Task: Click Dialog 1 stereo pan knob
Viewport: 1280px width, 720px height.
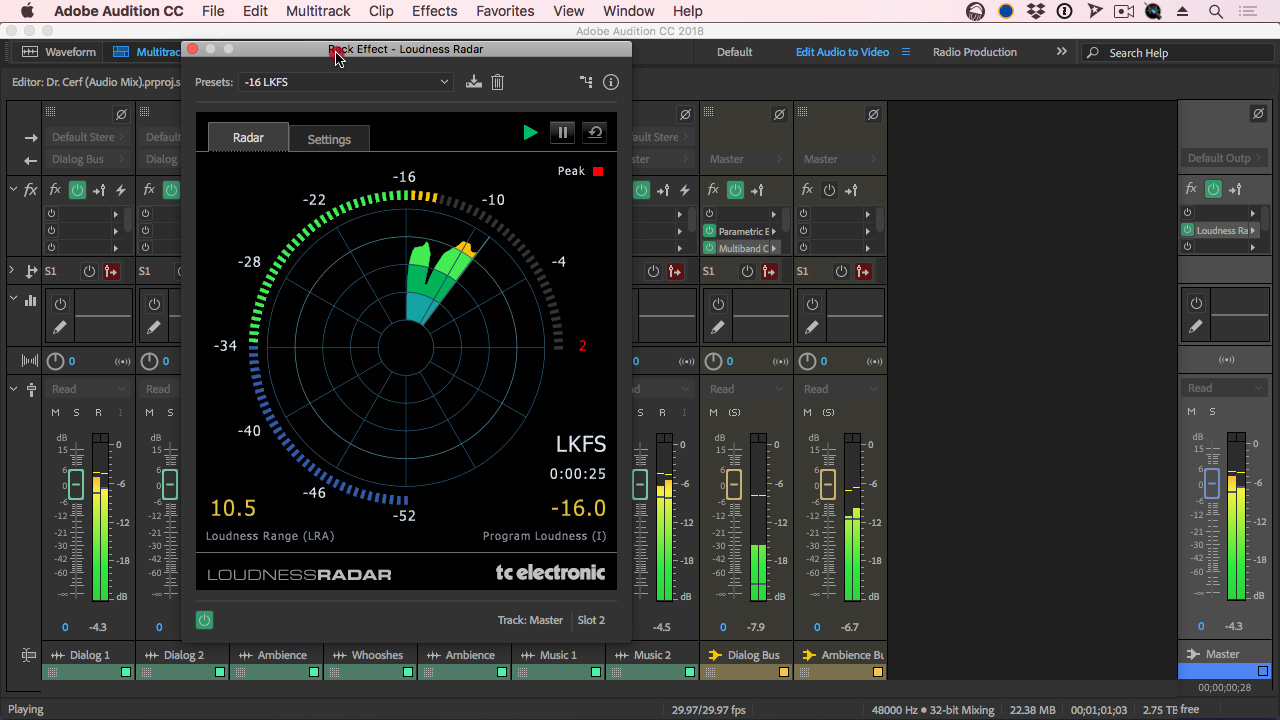Action: [56, 361]
